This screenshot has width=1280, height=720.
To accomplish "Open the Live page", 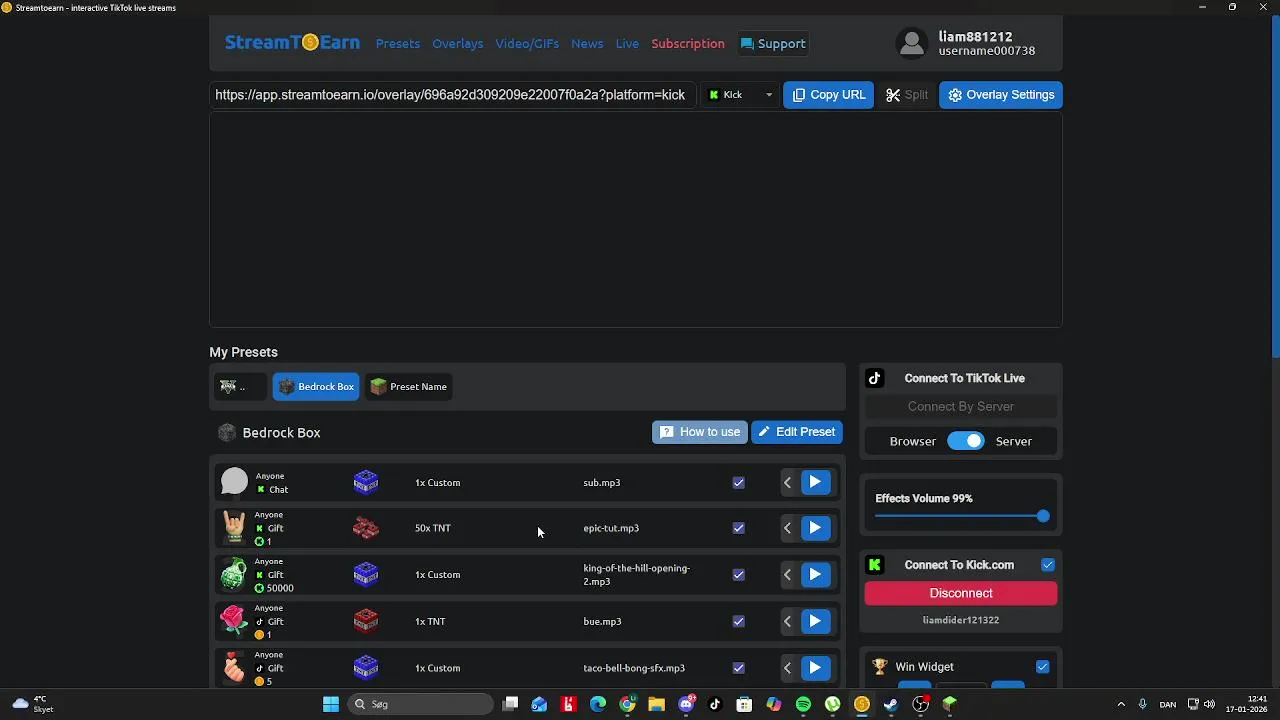I will pyautogui.click(x=627, y=44).
